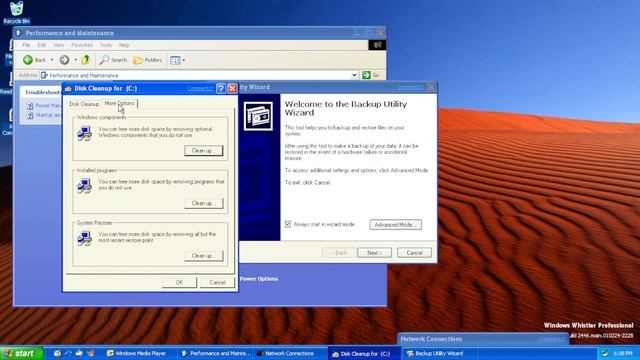Switch to Backup Utility Wizard taskbar button
This screenshot has width=640, height=360.
pos(439,353)
